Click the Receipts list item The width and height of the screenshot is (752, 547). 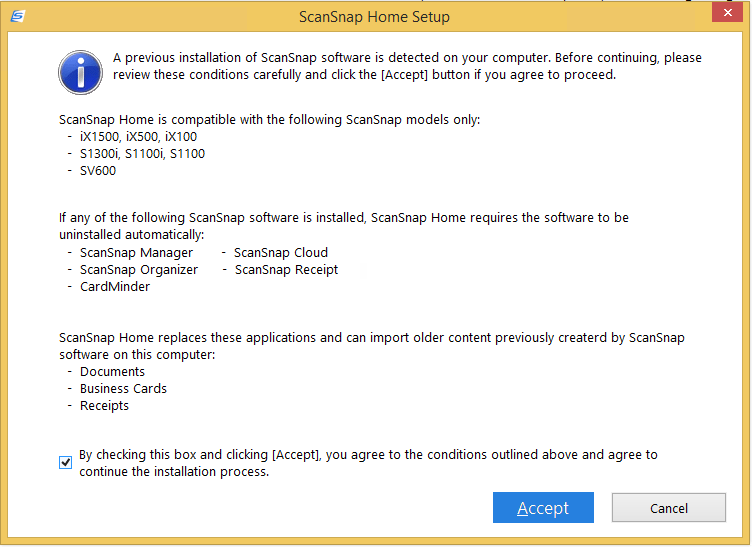coord(104,406)
